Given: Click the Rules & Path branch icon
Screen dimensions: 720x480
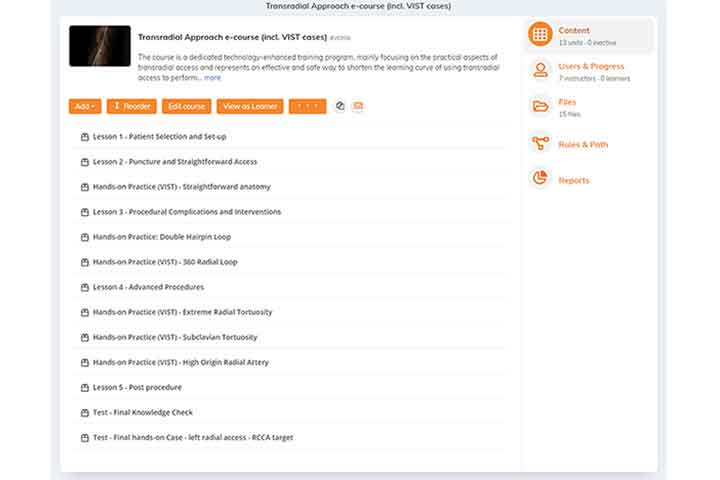Looking at the screenshot, I should (x=540, y=143).
